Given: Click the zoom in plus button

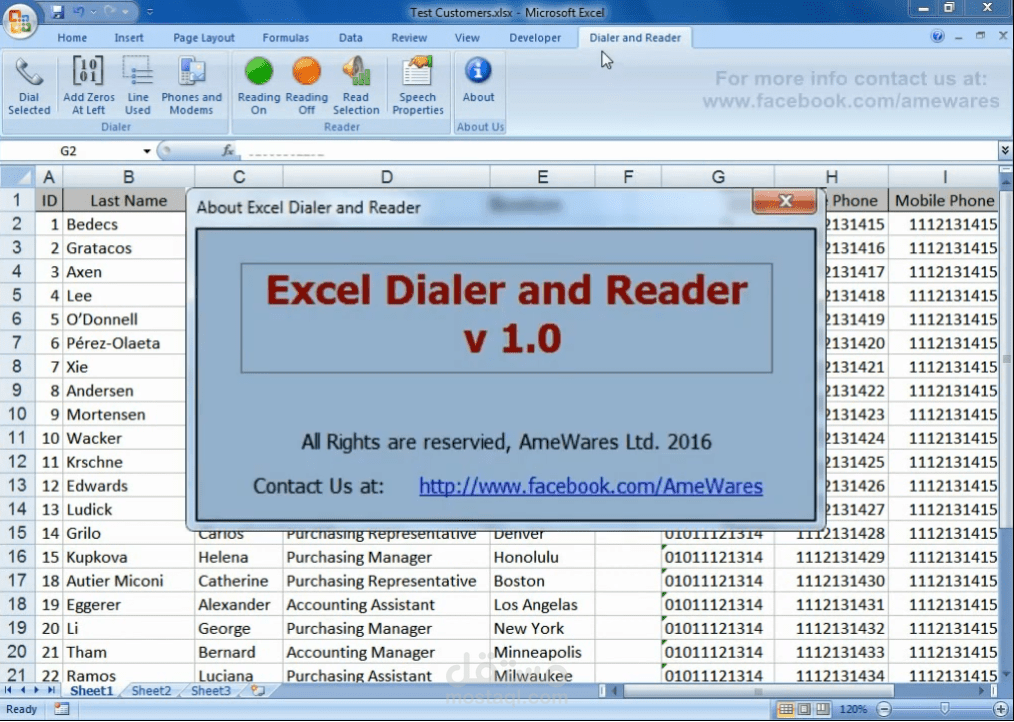Looking at the screenshot, I should [1000, 709].
